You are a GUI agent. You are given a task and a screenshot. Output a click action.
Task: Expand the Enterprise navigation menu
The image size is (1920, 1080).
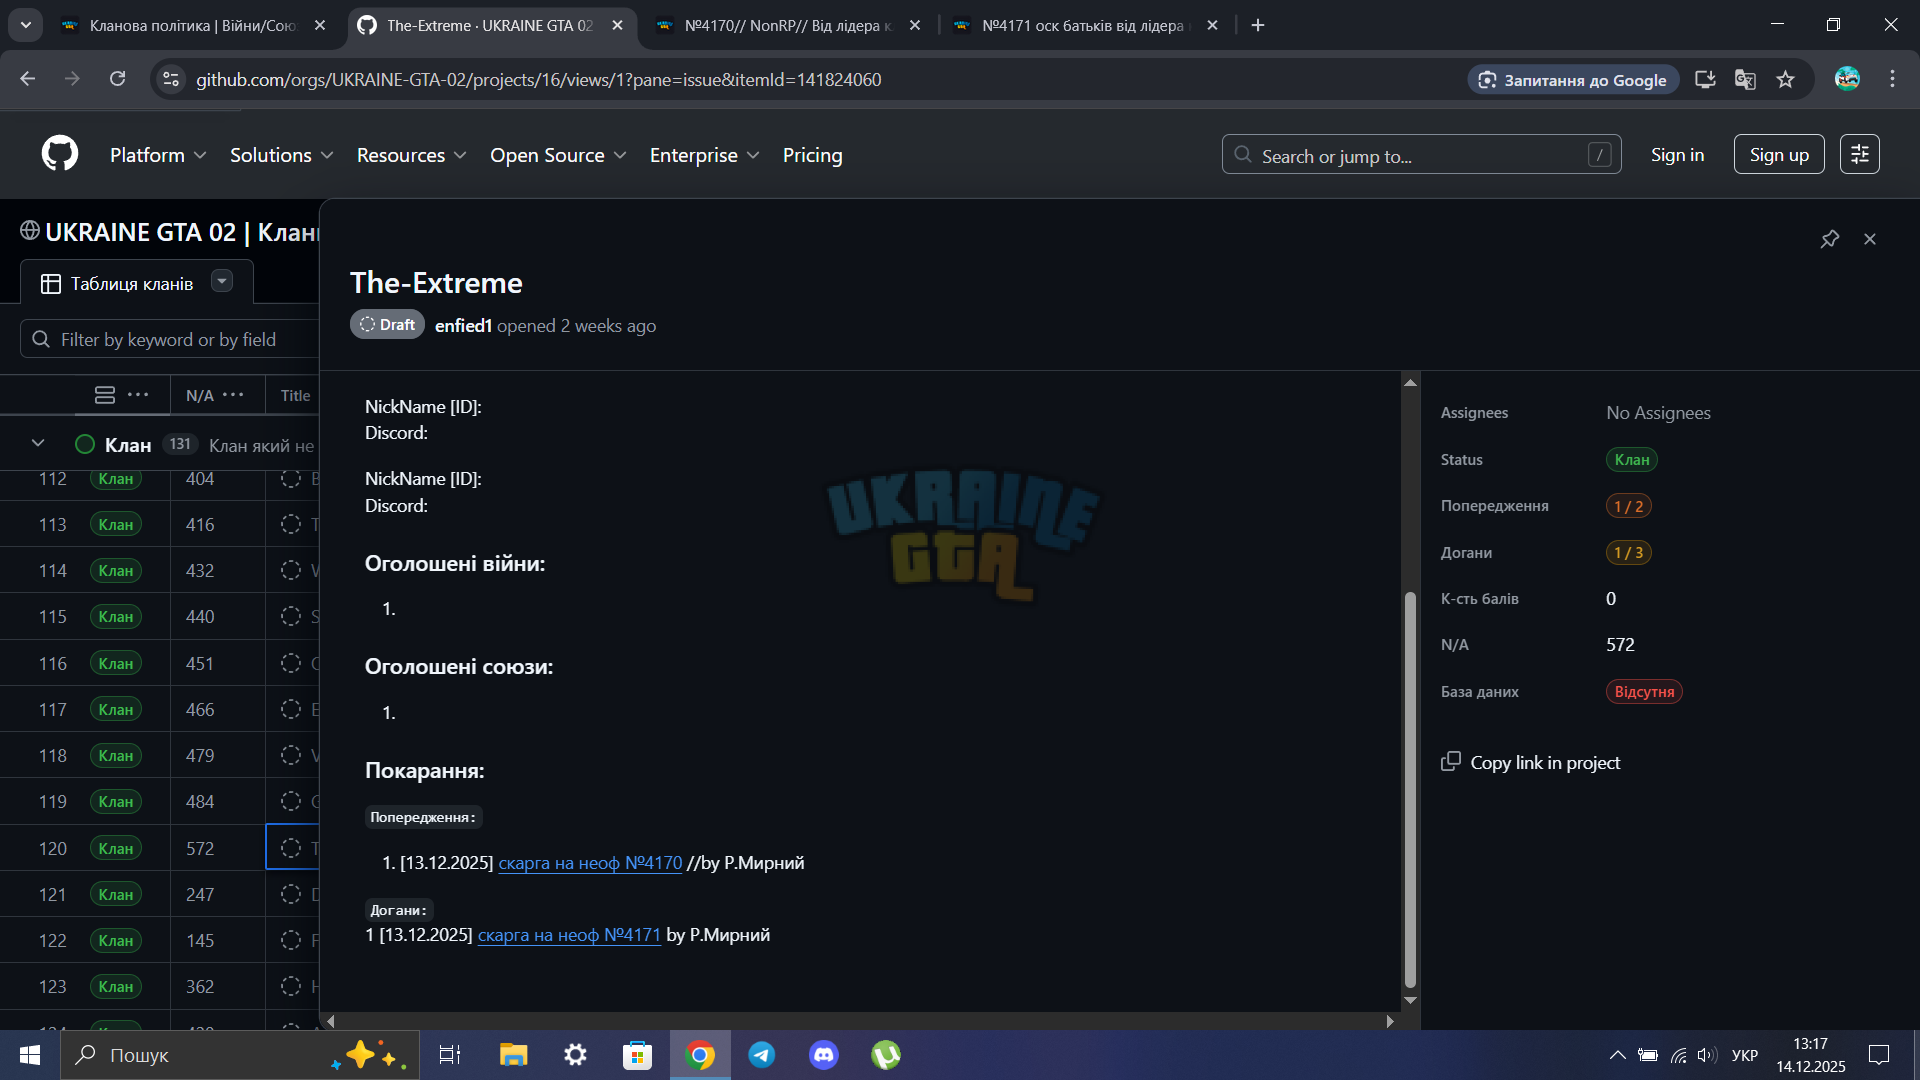tap(704, 155)
